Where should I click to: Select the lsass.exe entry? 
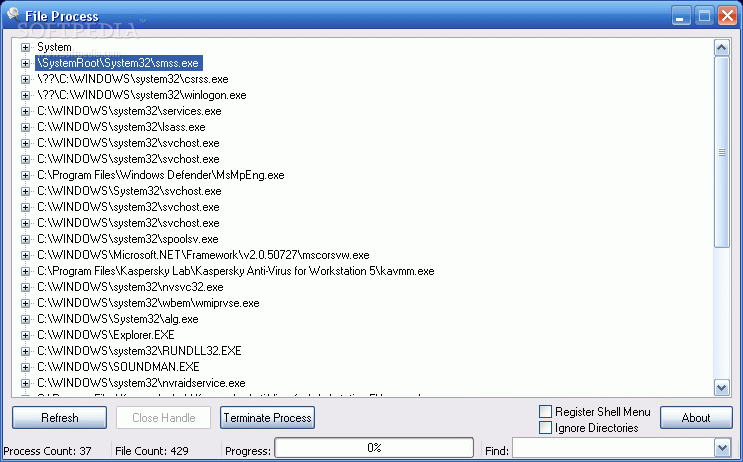click(121, 127)
